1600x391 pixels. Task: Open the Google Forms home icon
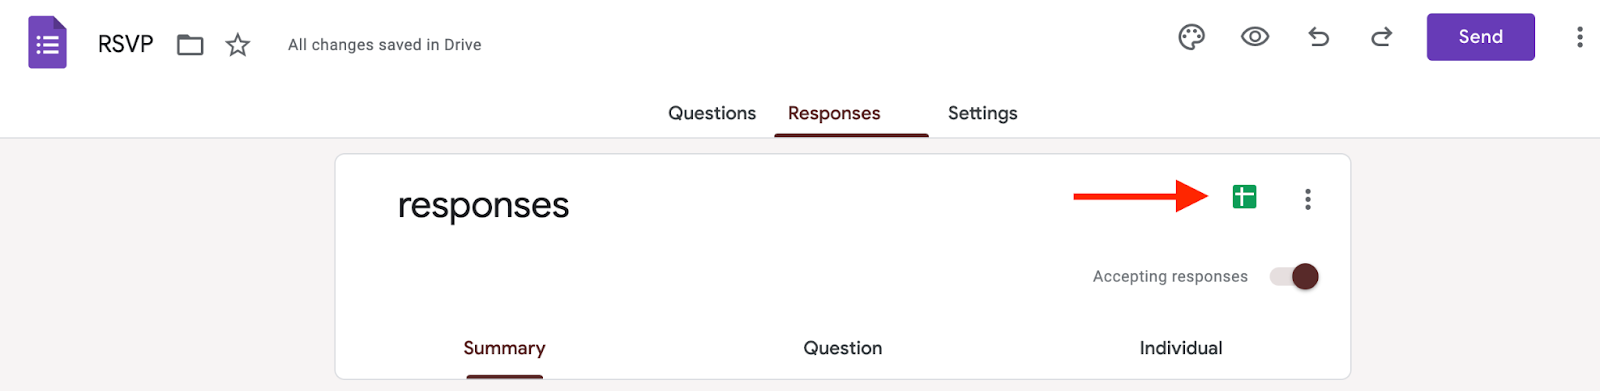coord(47,43)
